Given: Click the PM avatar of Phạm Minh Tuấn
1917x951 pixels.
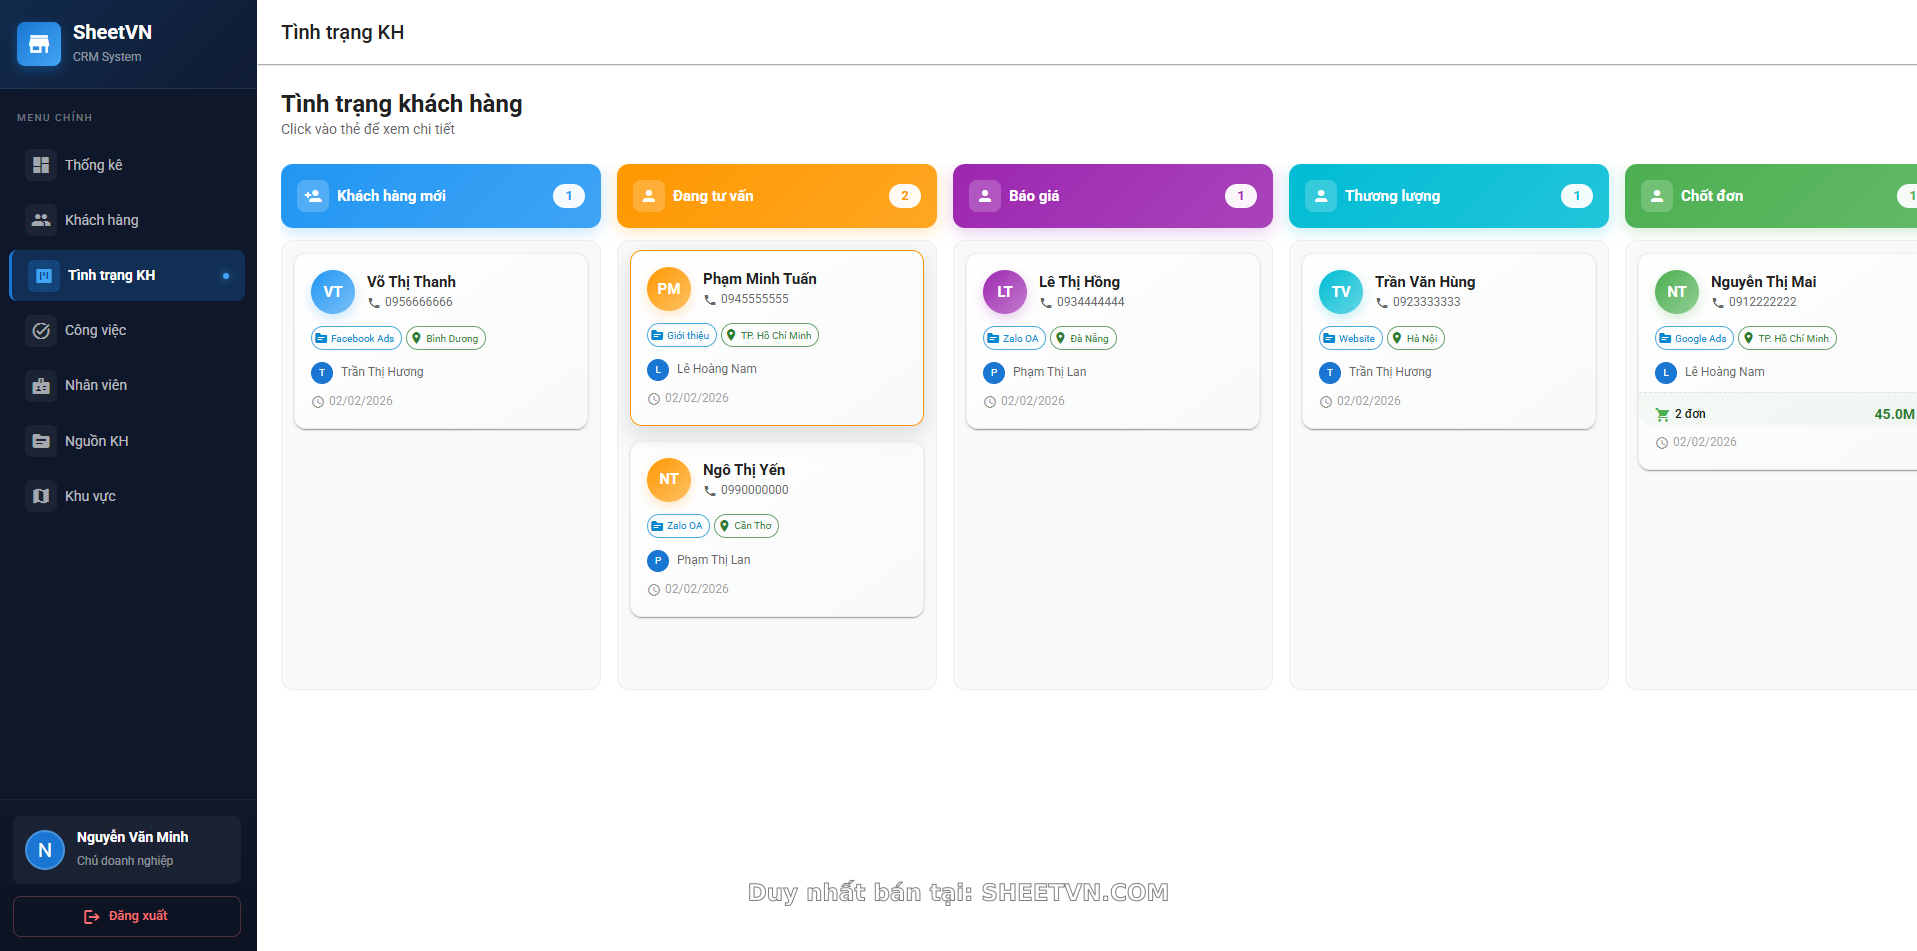Looking at the screenshot, I should (x=669, y=289).
